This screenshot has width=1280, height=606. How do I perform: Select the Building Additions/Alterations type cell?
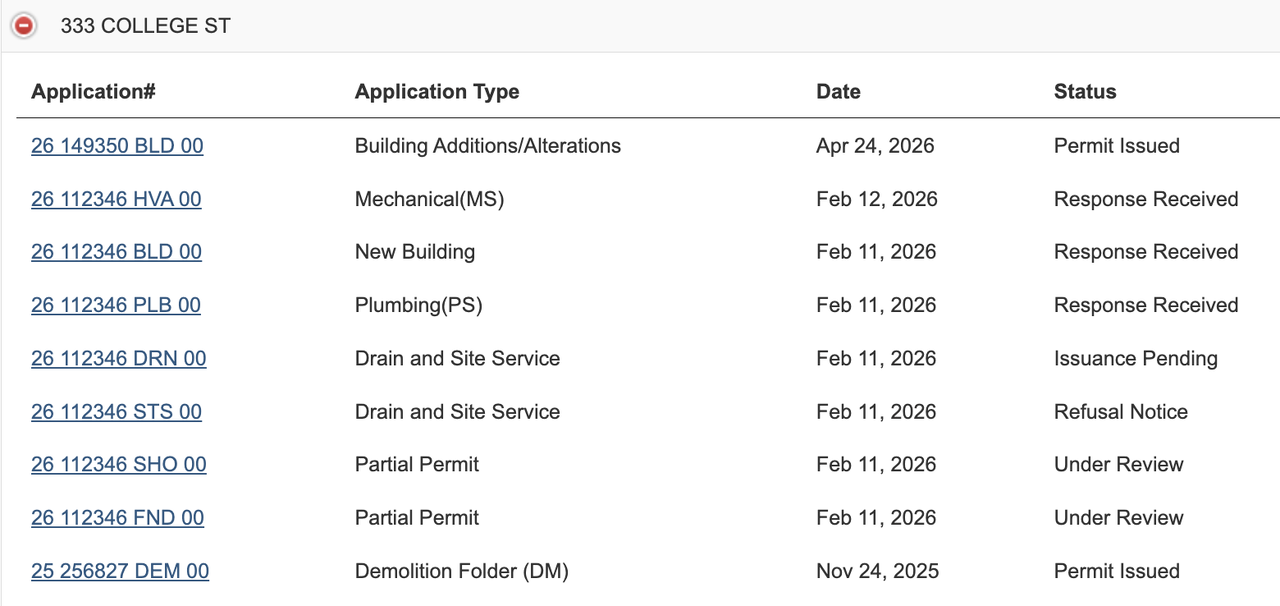tap(488, 146)
